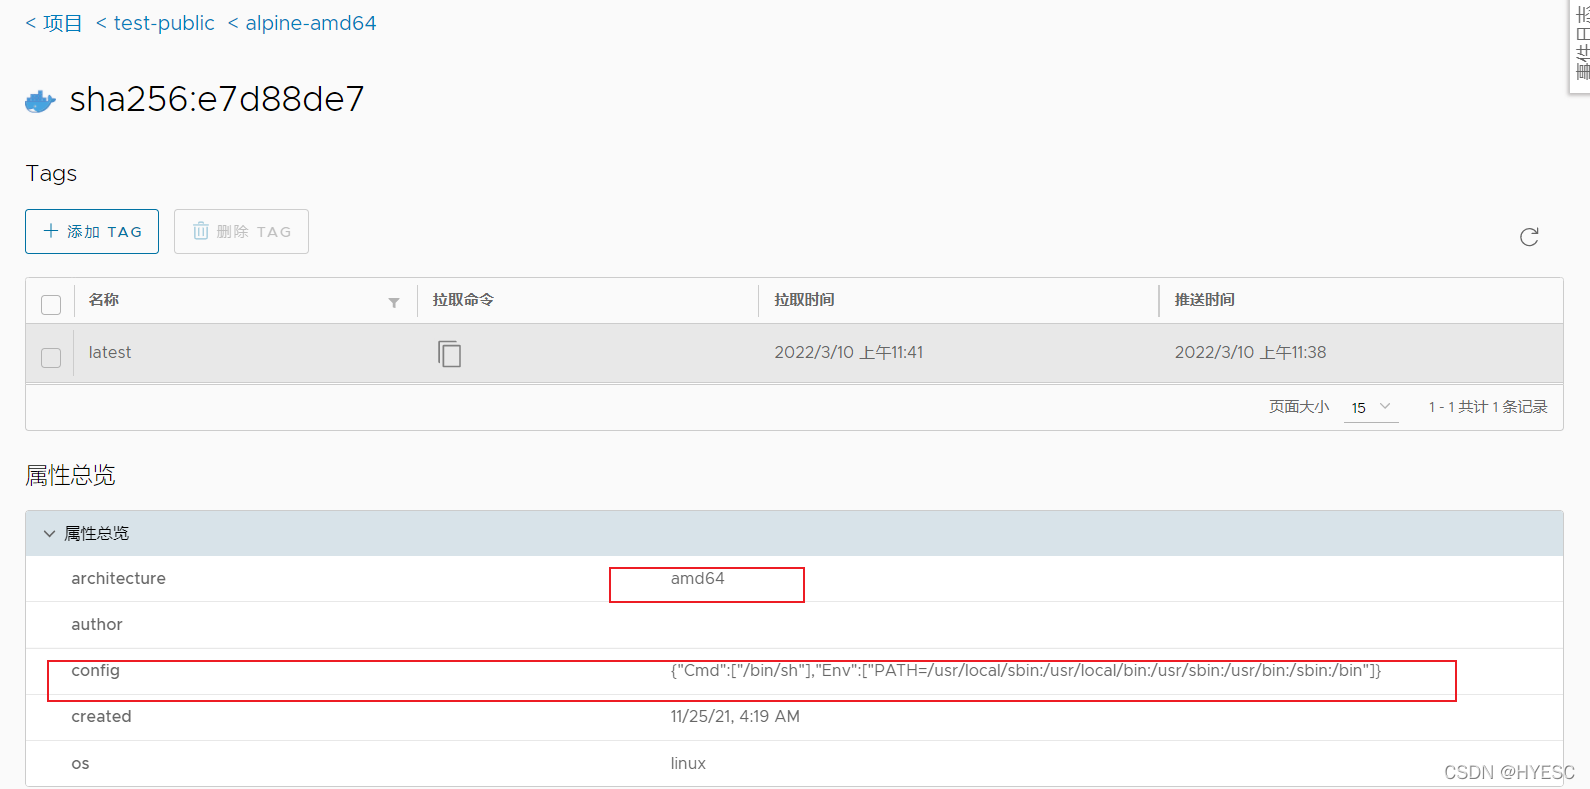Select the config Cmd/Env JSON value
The height and width of the screenshot is (789, 1590).
pos(1025,670)
